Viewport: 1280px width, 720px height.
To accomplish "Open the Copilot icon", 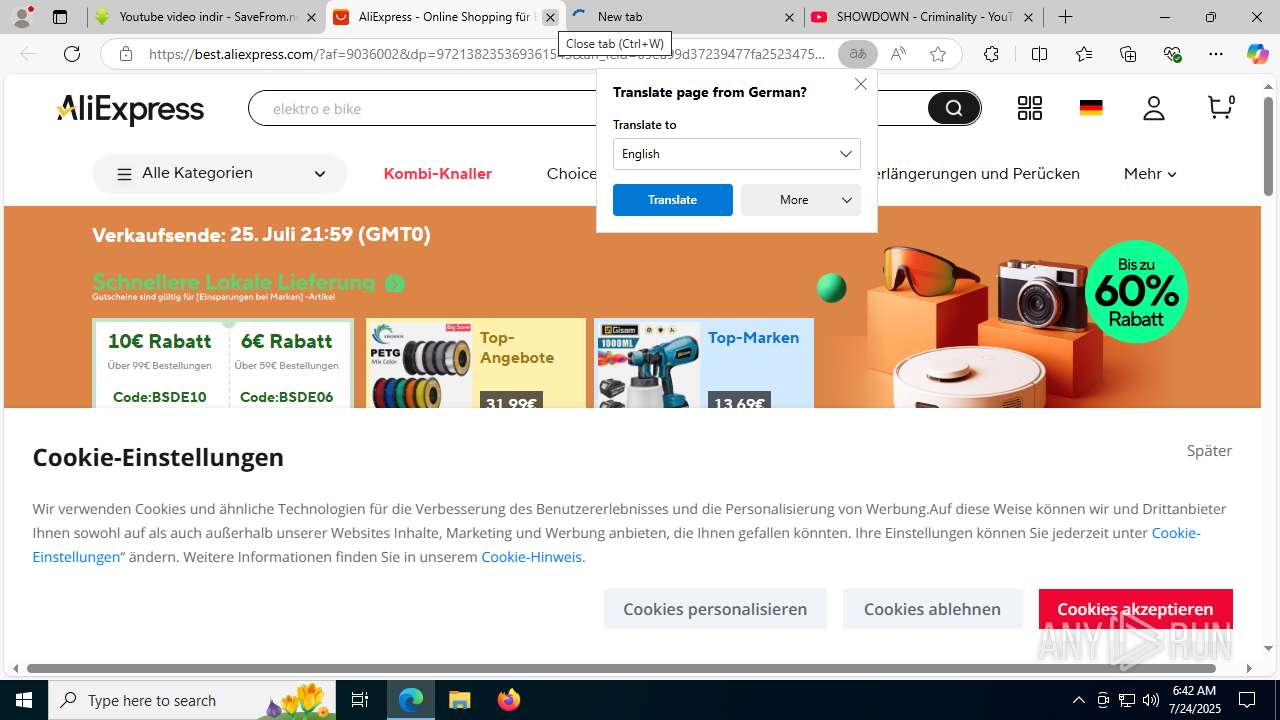I will [x=1258, y=54].
